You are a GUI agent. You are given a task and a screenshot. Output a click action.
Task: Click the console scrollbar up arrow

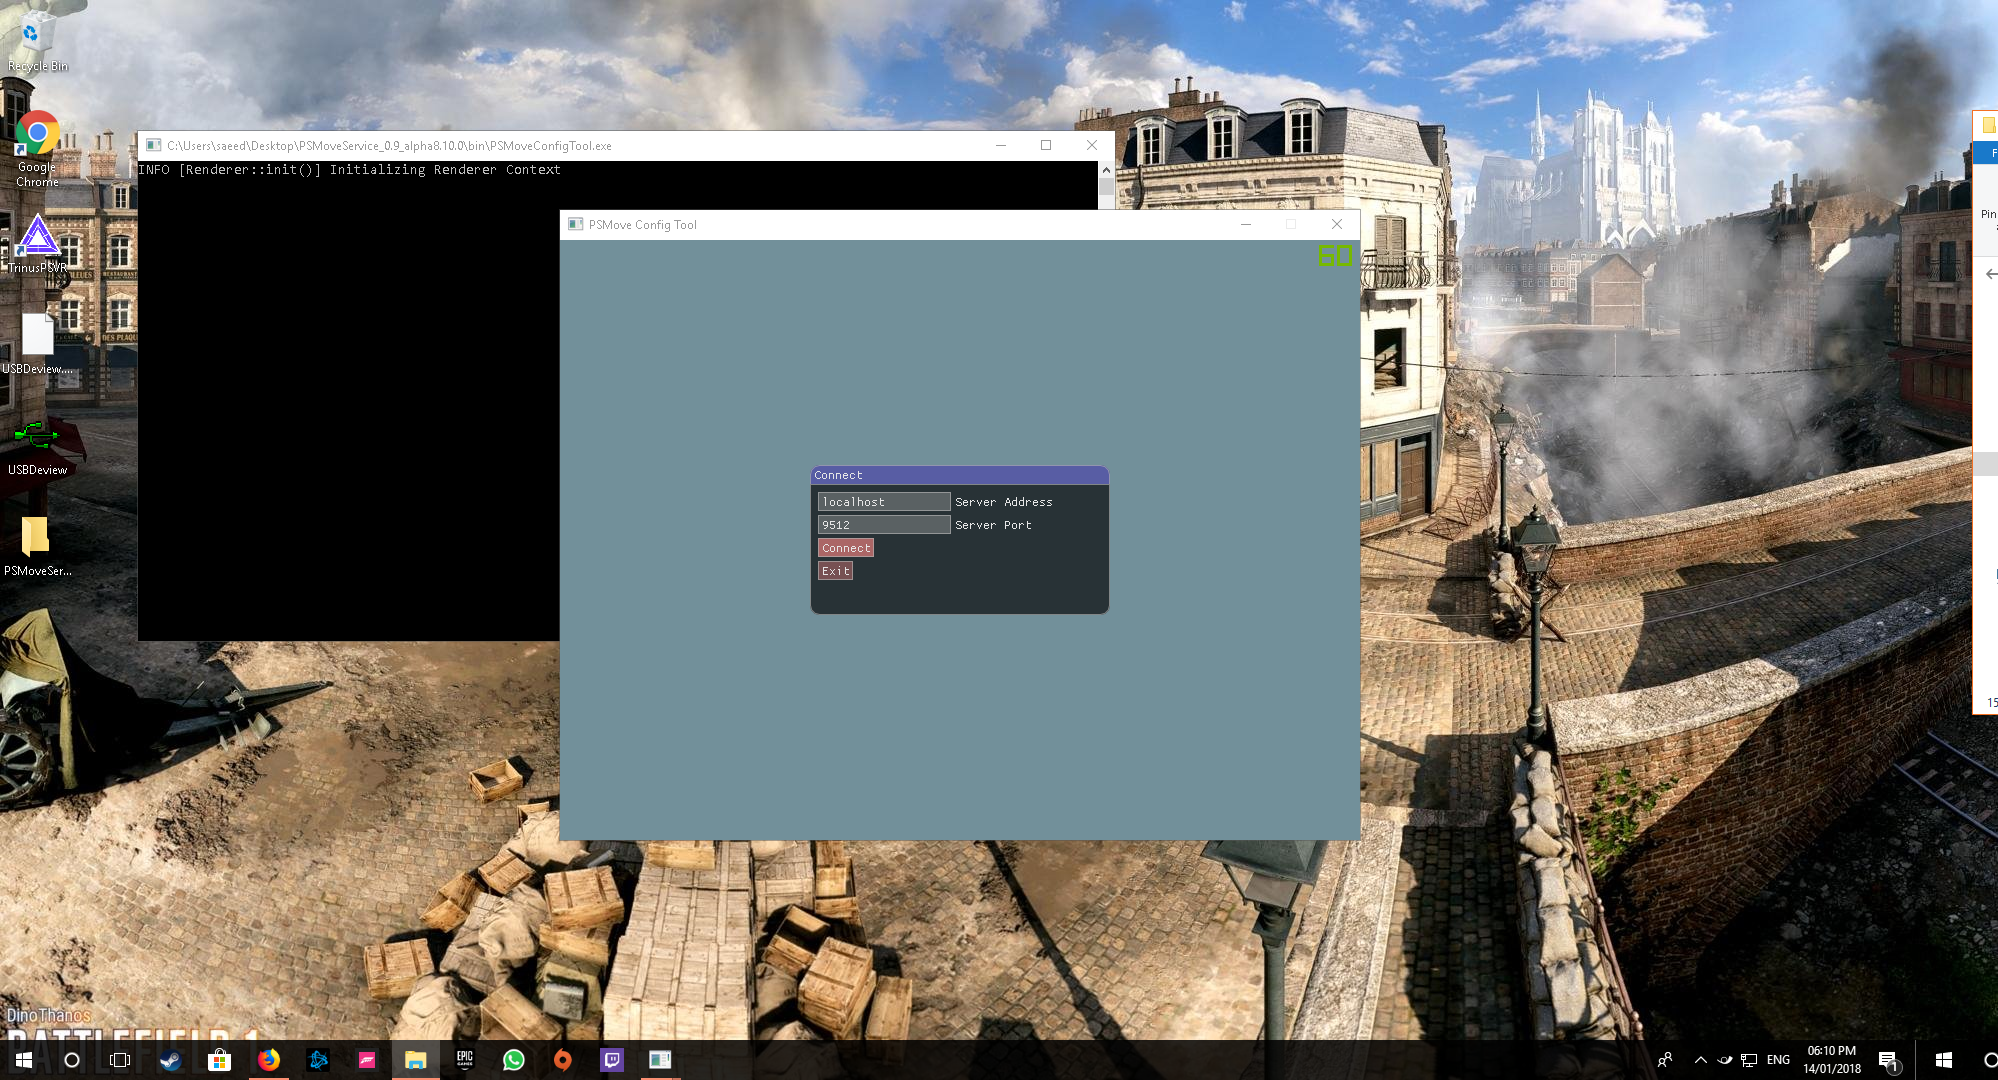click(1106, 170)
